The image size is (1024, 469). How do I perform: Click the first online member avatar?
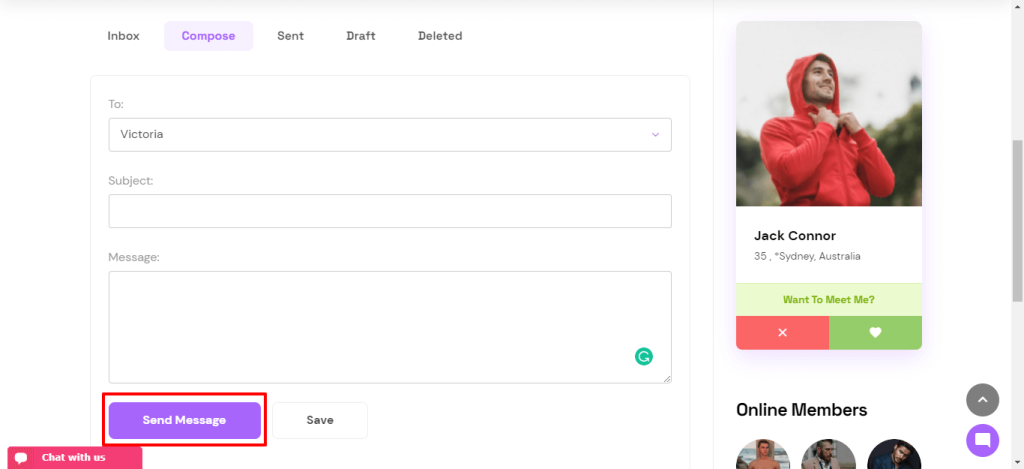click(x=763, y=455)
